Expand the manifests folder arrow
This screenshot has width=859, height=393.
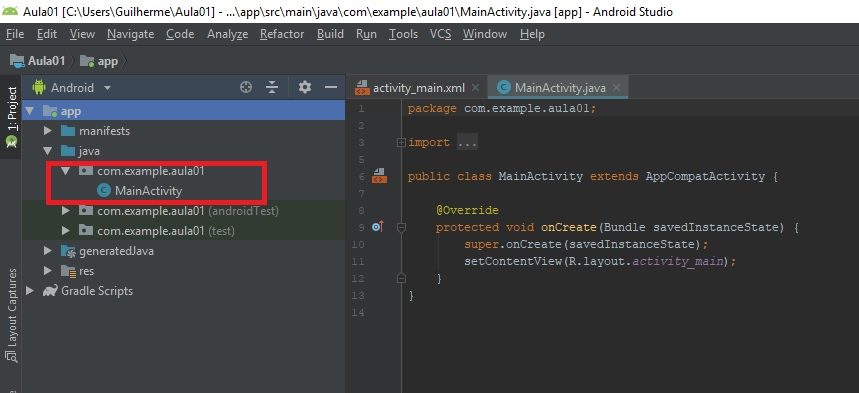[48, 131]
